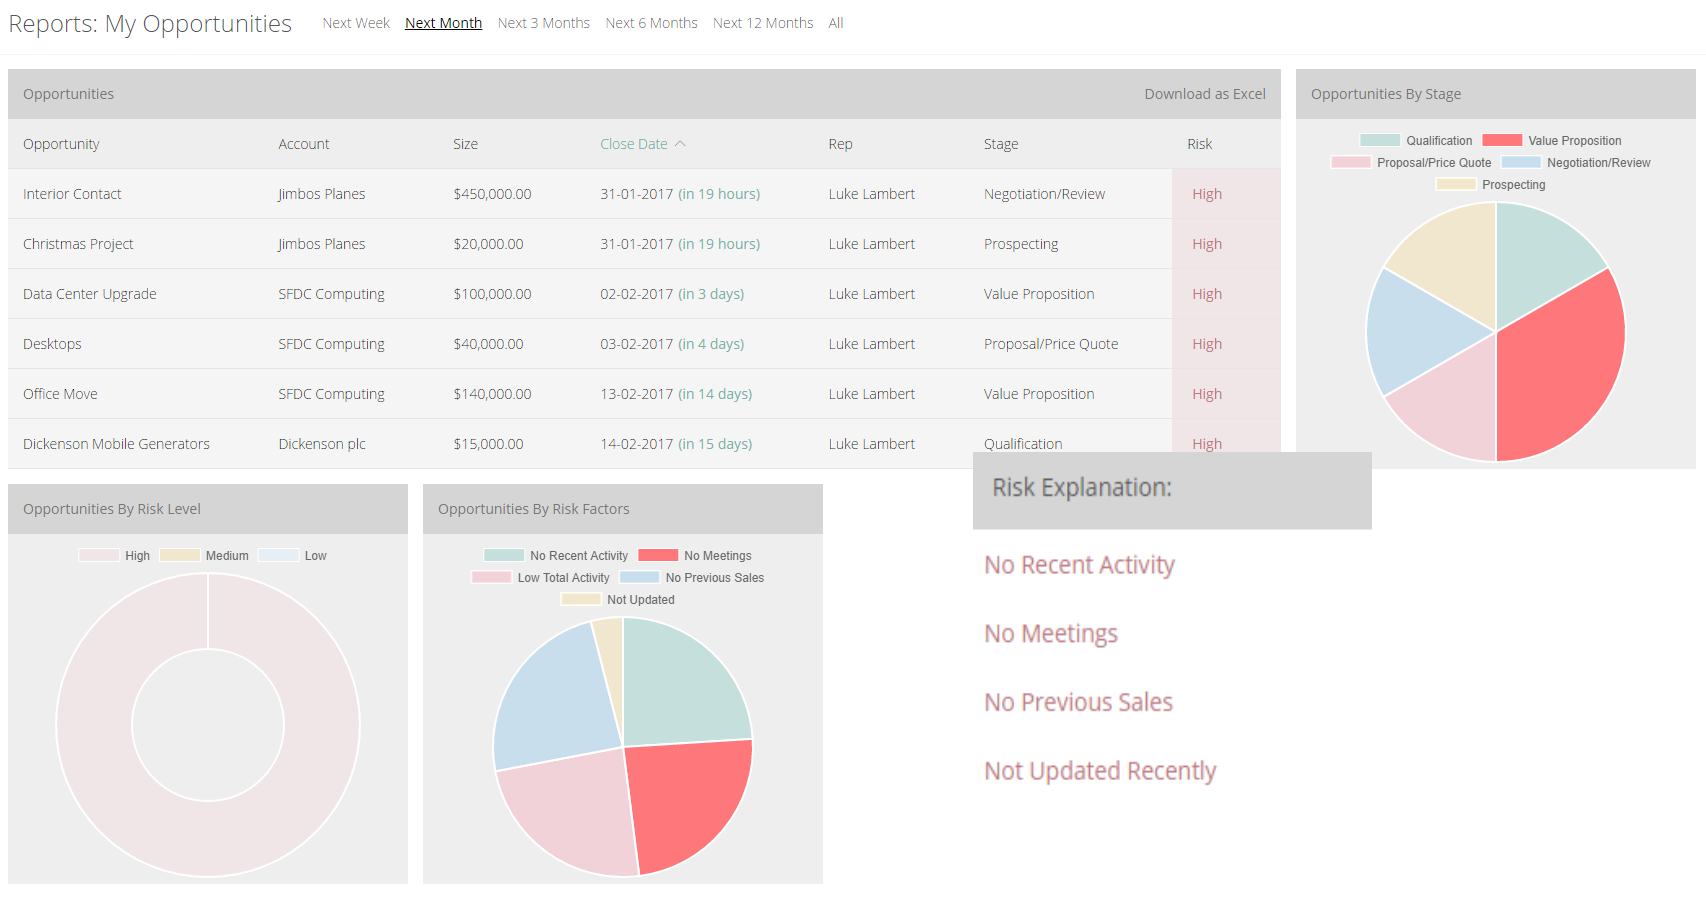
Task: Click the High risk donut ring
Action: click(x=95, y=725)
